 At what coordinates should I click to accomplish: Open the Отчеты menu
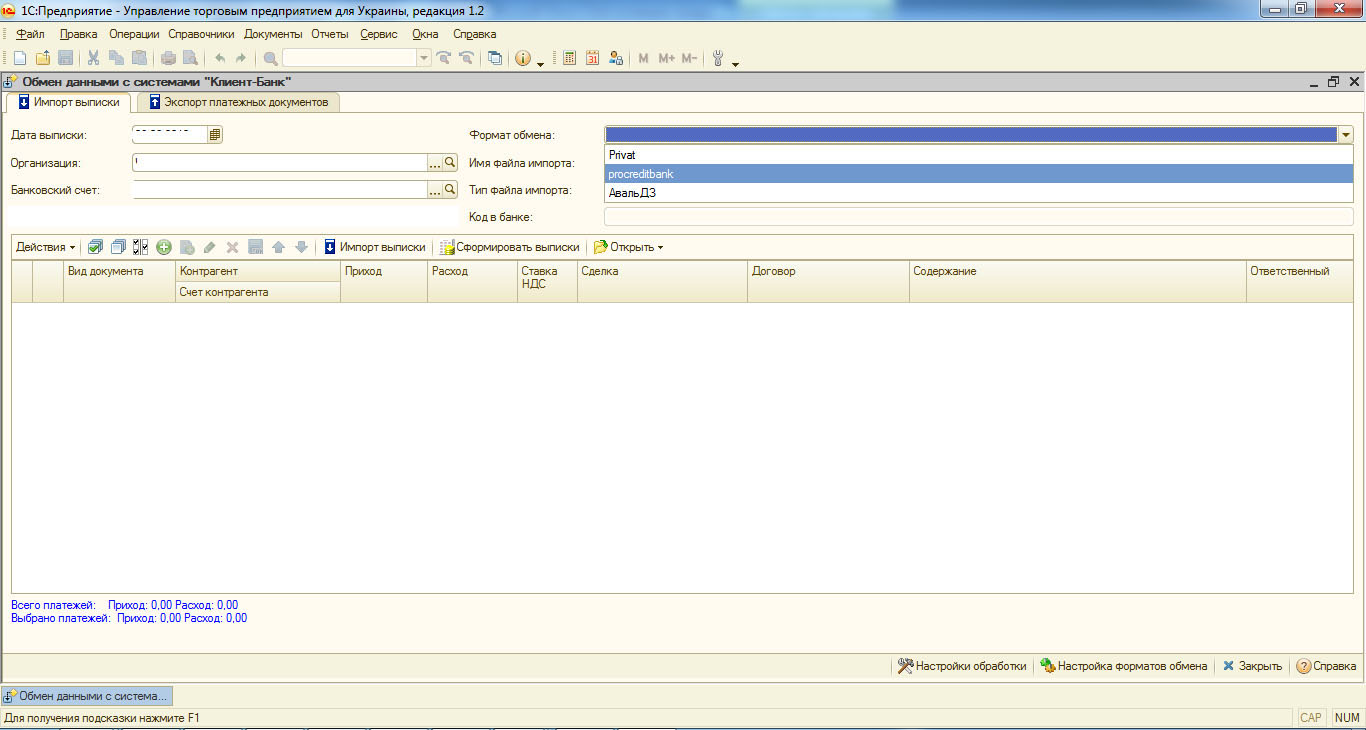coord(330,34)
